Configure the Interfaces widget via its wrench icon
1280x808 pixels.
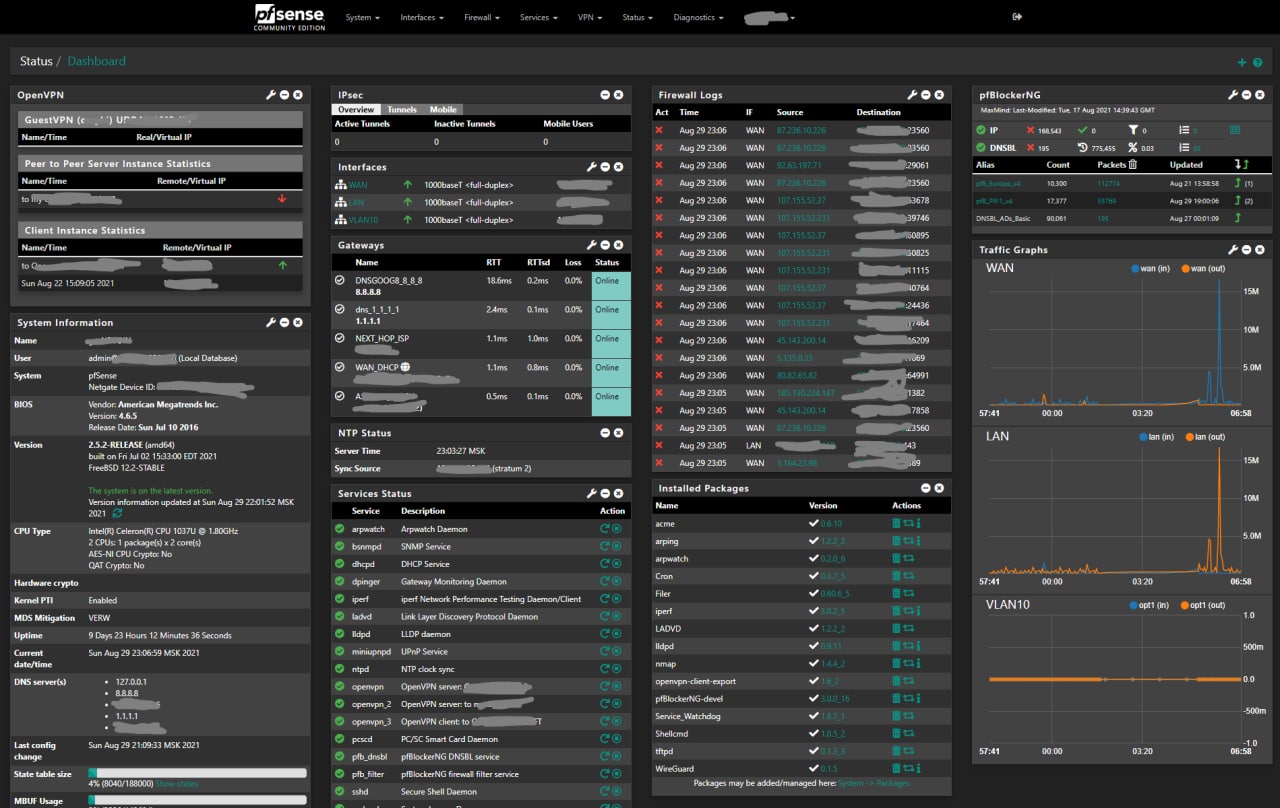click(x=592, y=167)
